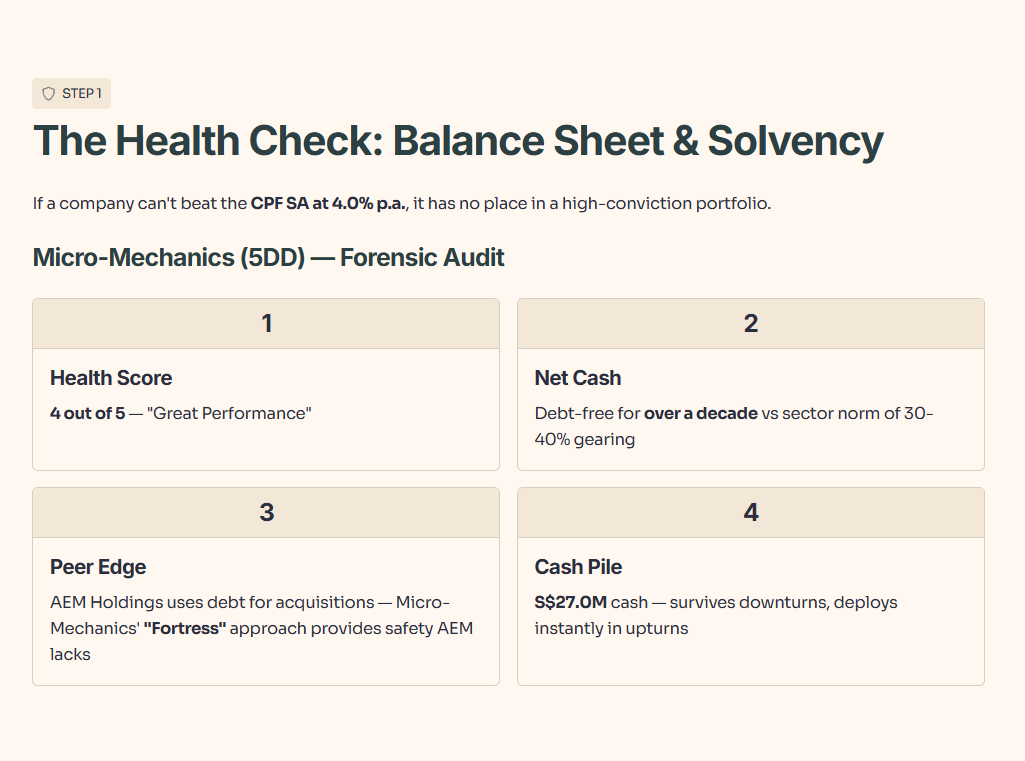Click 'it has no place in a high-conviction portfolio' text

[x=592, y=203]
